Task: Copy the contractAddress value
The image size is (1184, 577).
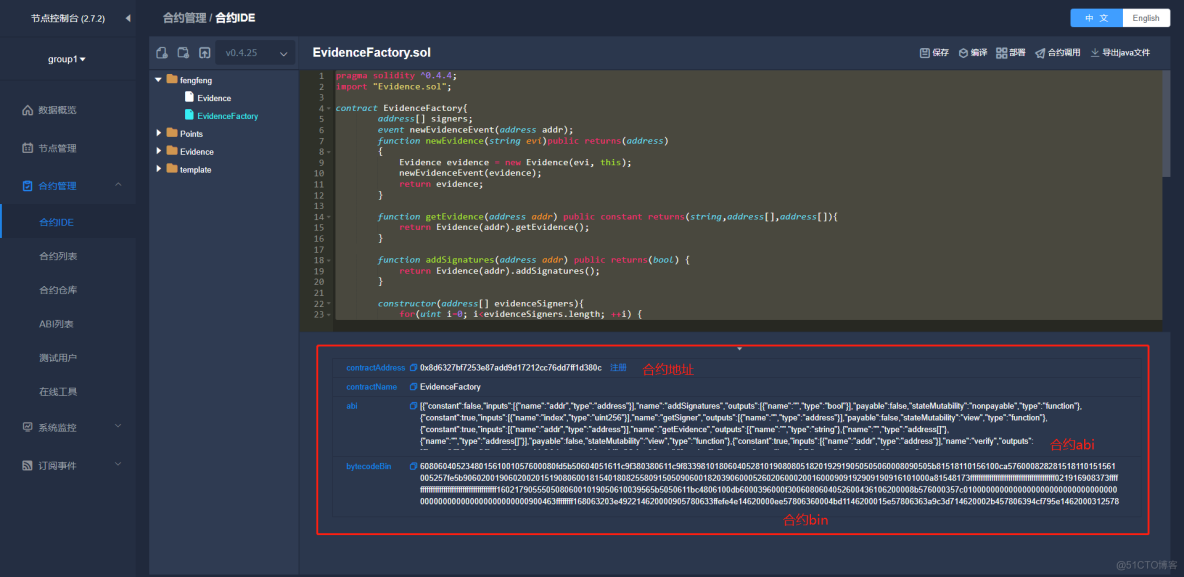Action: (x=414, y=368)
